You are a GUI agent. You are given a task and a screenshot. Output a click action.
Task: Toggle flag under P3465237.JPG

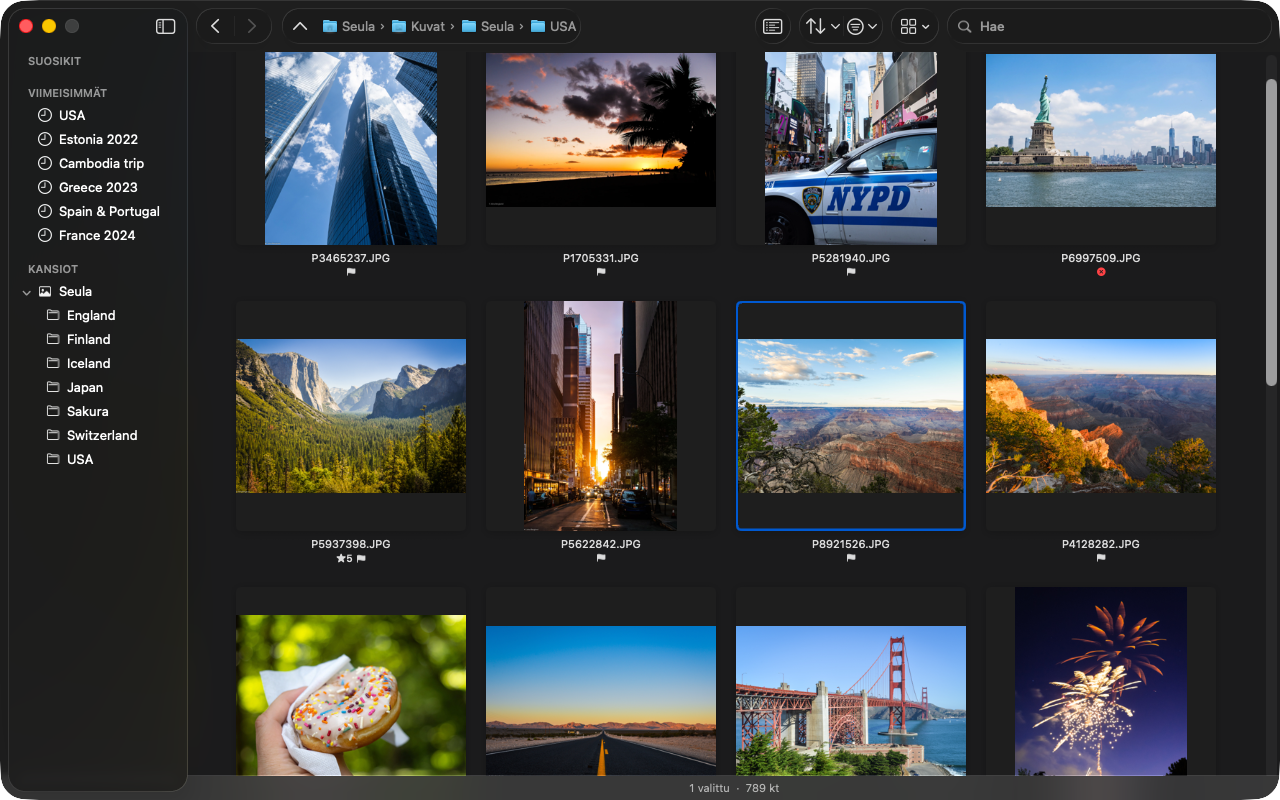351,272
